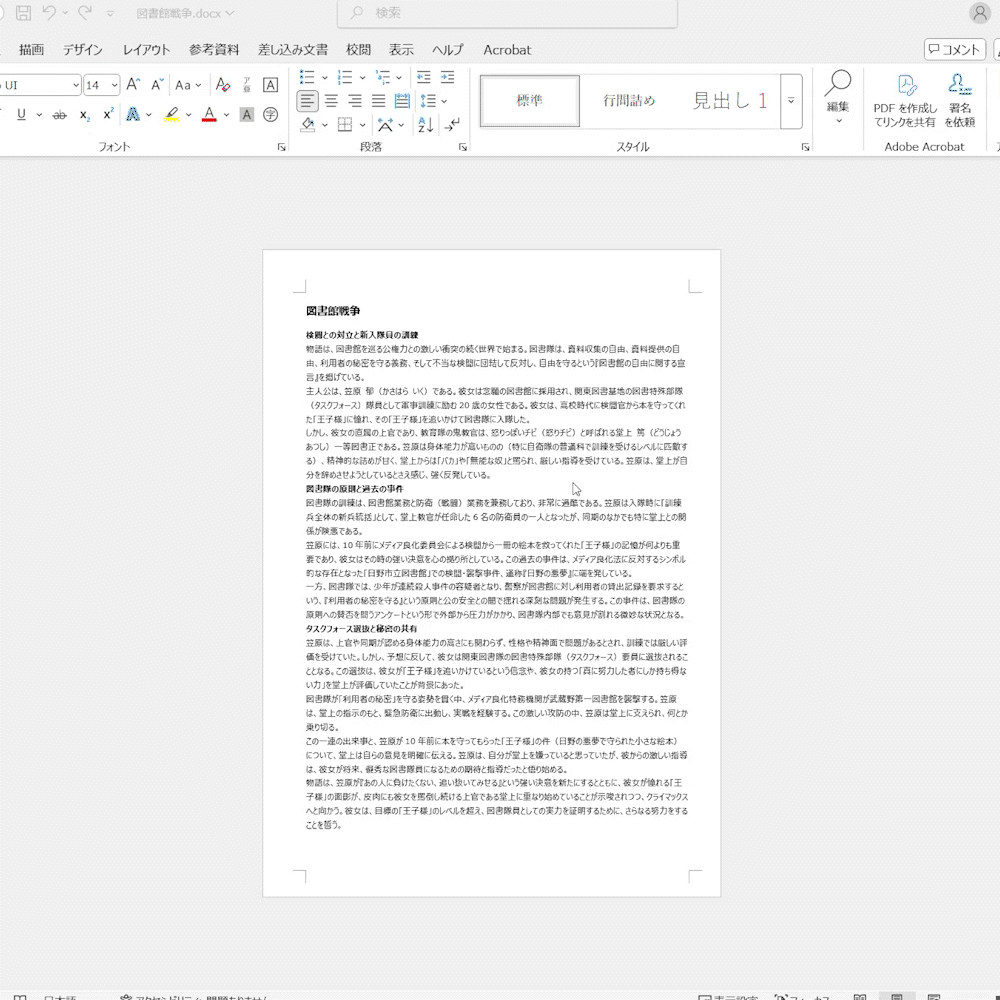Open the font size dropdown showing 14
The width and height of the screenshot is (1000, 1000).
pyautogui.click(x=102, y=85)
